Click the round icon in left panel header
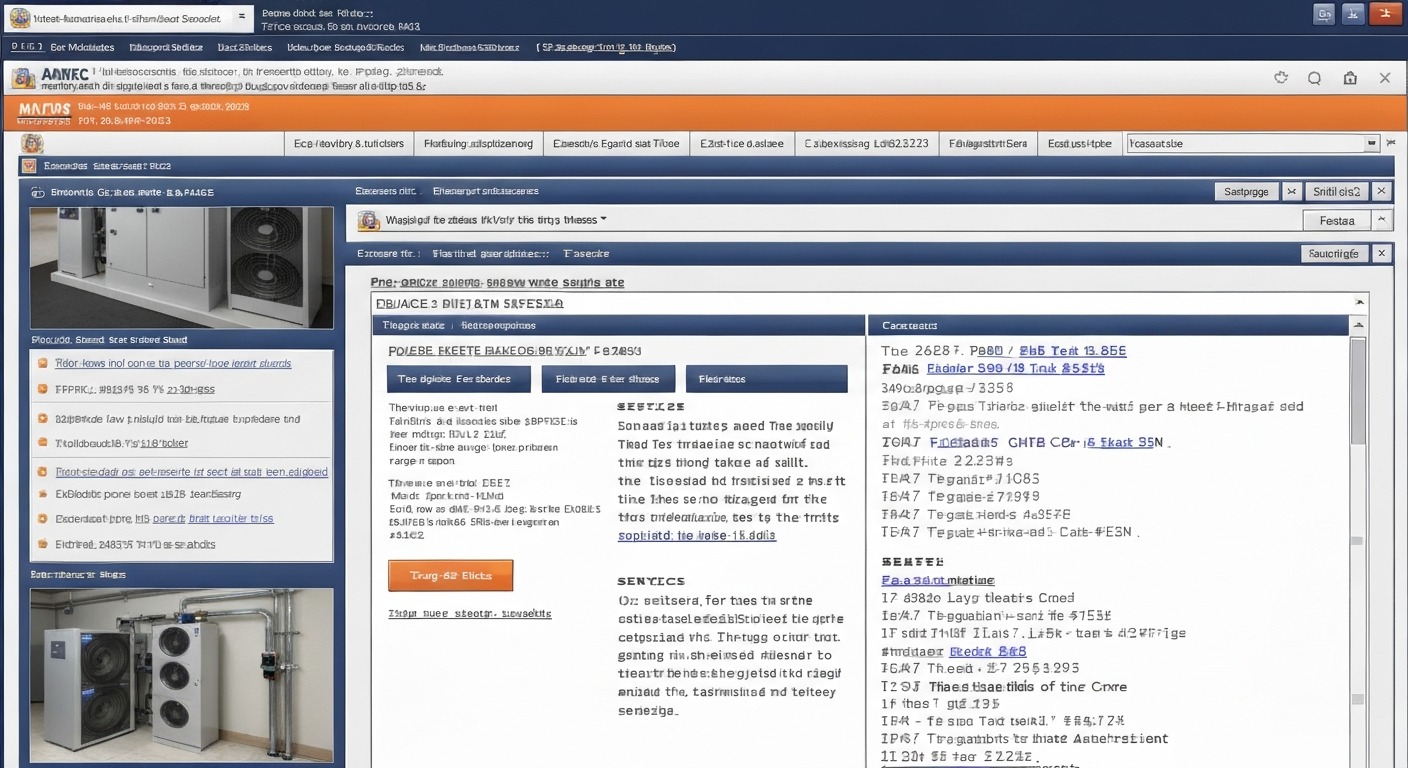Viewport: 1408px width, 768px height. (x=38, y=192)
